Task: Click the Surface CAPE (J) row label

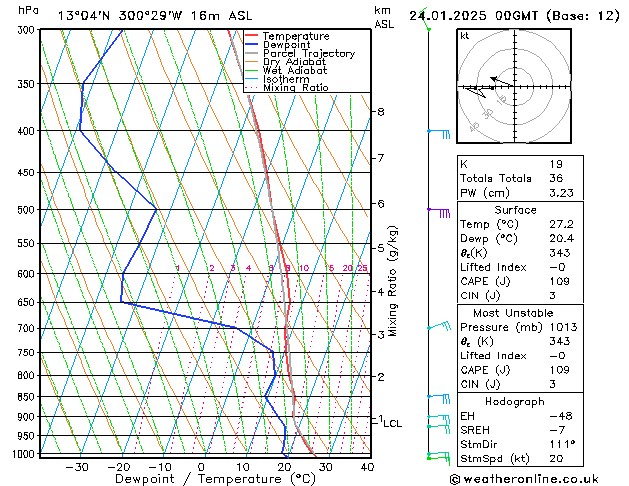Action: tap(485, 281)
